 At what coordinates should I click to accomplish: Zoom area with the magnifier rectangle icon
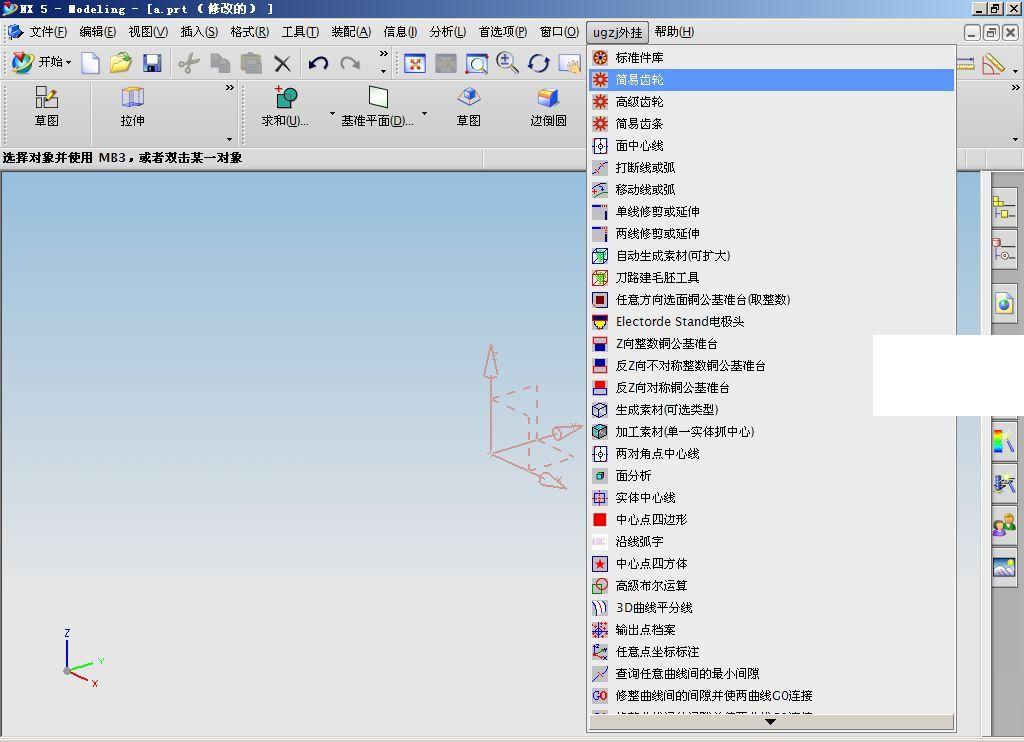coord(476,63)
